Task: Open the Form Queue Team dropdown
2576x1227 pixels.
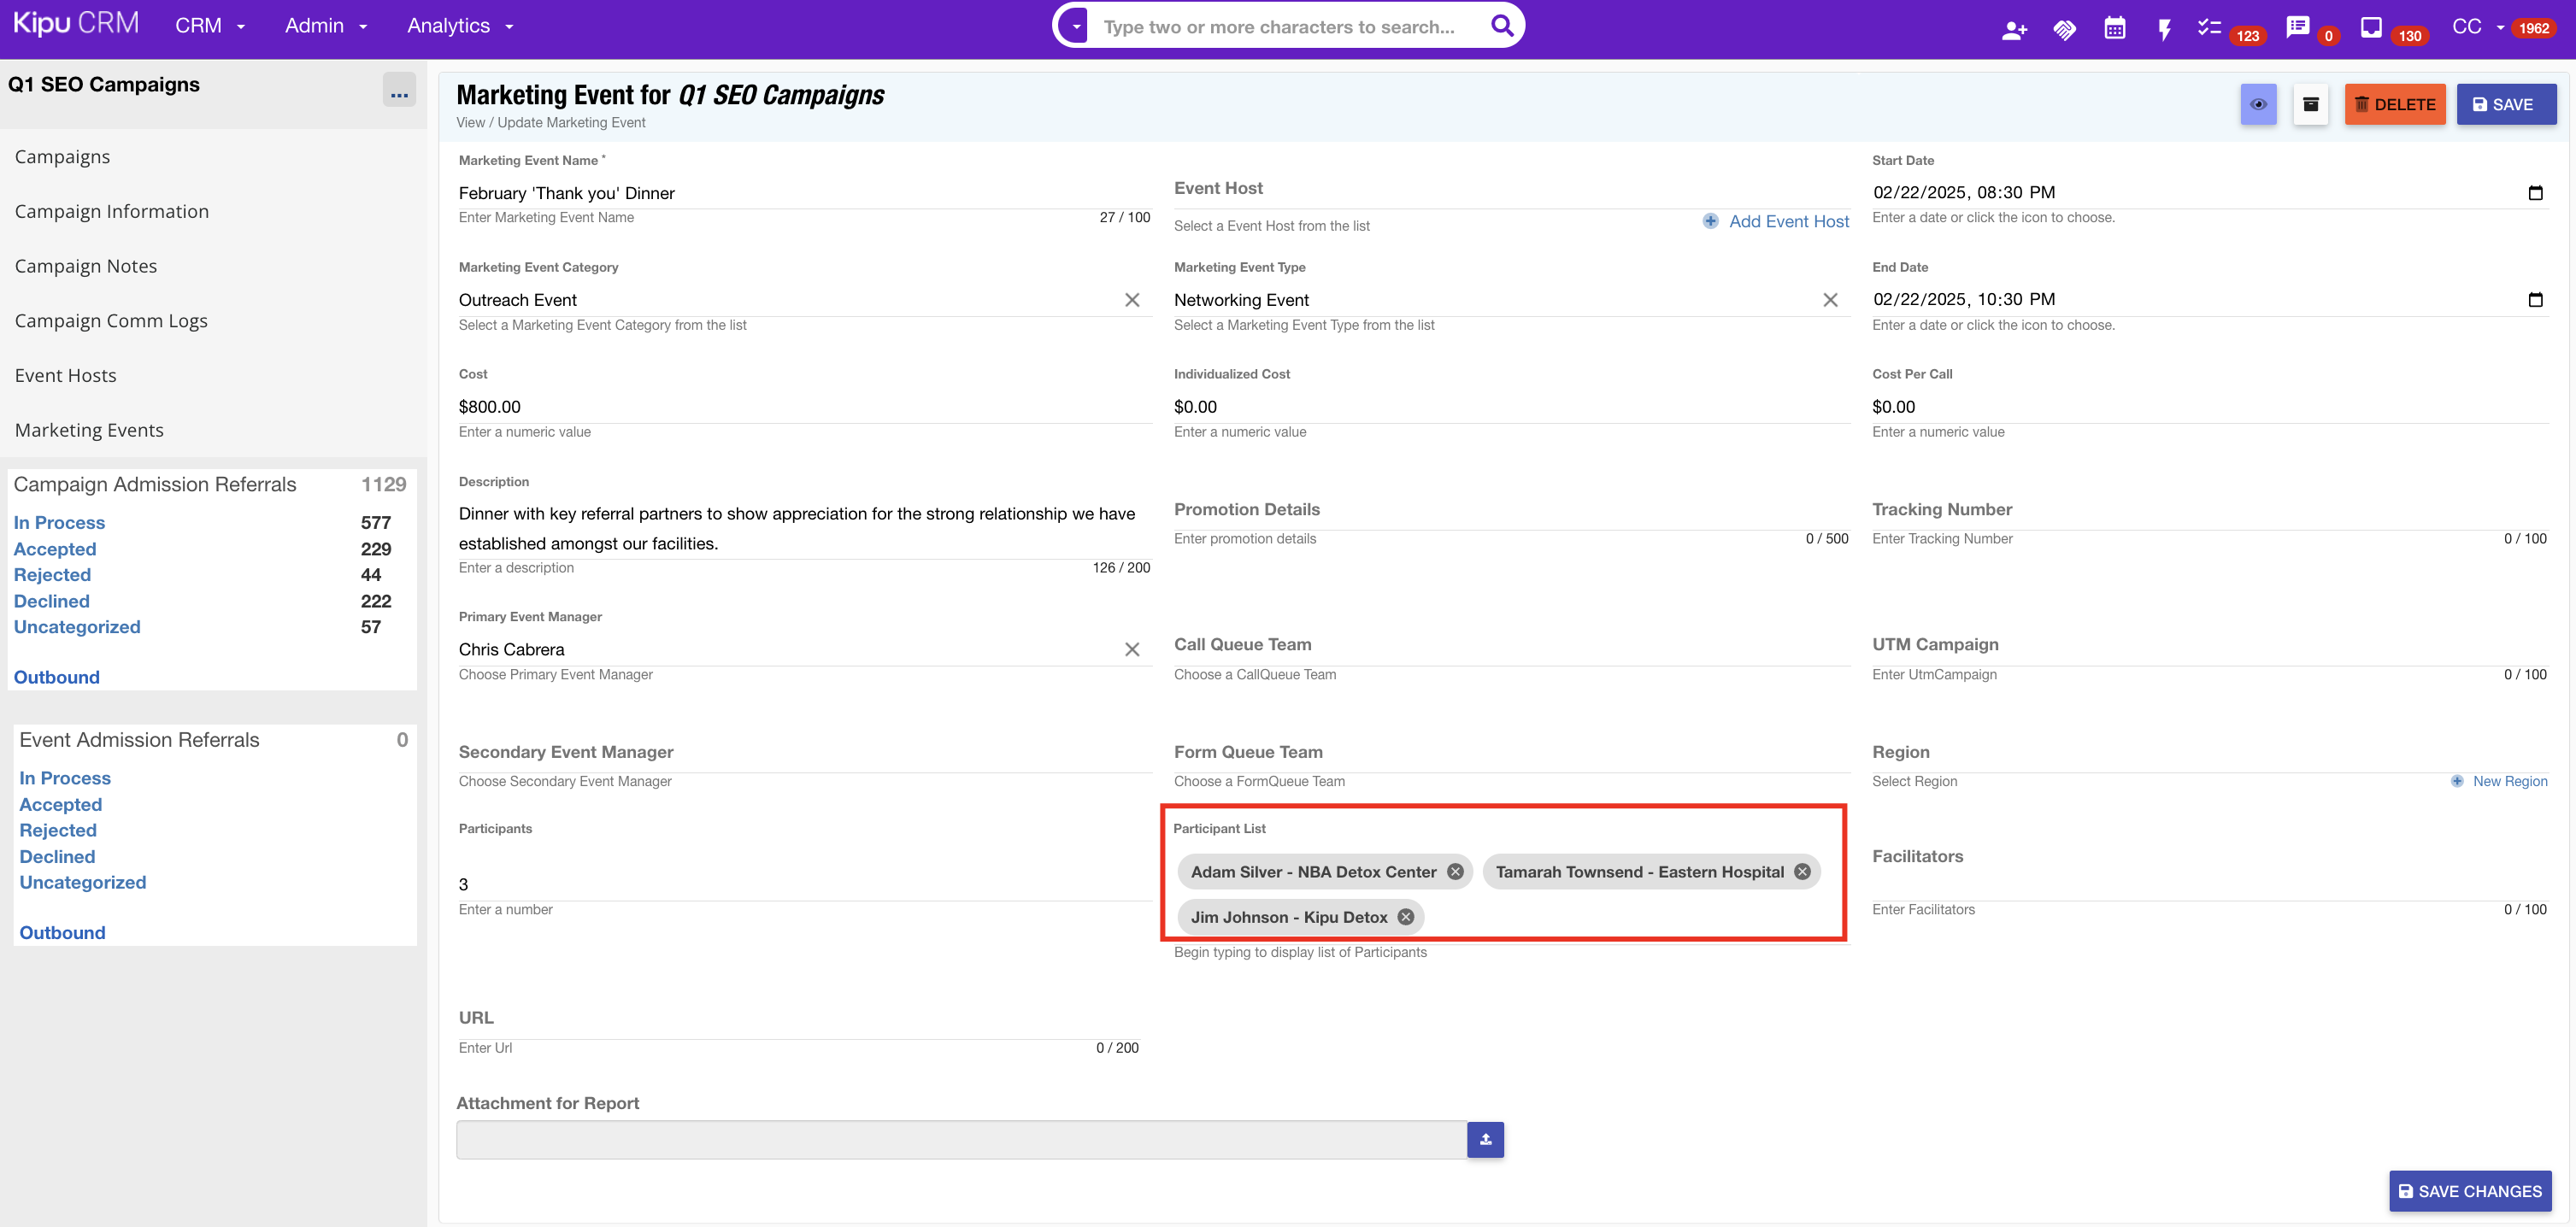Action: click(1511, 753)
